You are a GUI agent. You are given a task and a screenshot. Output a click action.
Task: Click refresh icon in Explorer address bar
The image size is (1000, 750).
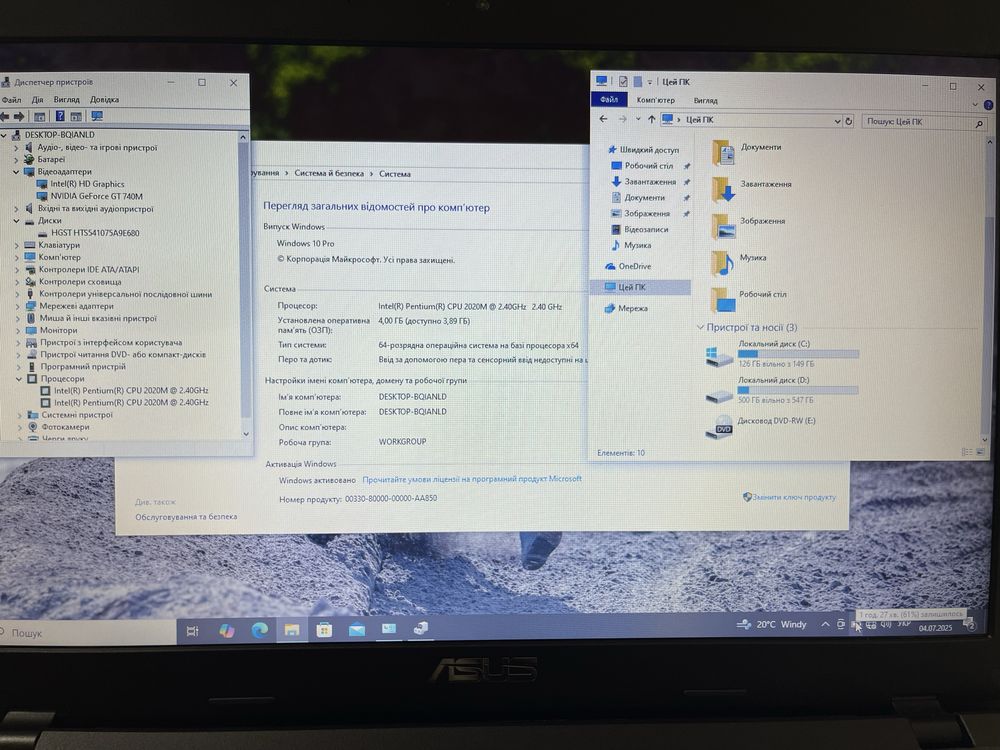(848, 121)
